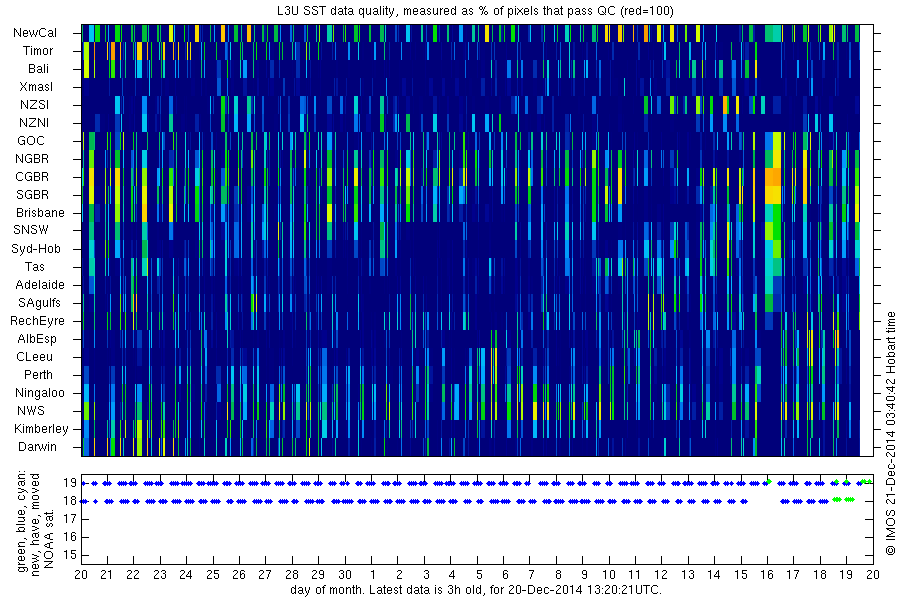Click the NZSI region label
This screenshot has width=900, height=600.
pyautogui.click(x=34, y=104)
